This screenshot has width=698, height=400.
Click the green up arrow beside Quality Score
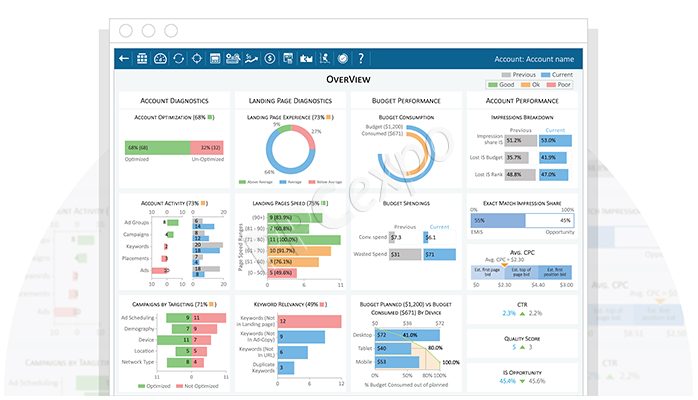click(x=523, y=347)
